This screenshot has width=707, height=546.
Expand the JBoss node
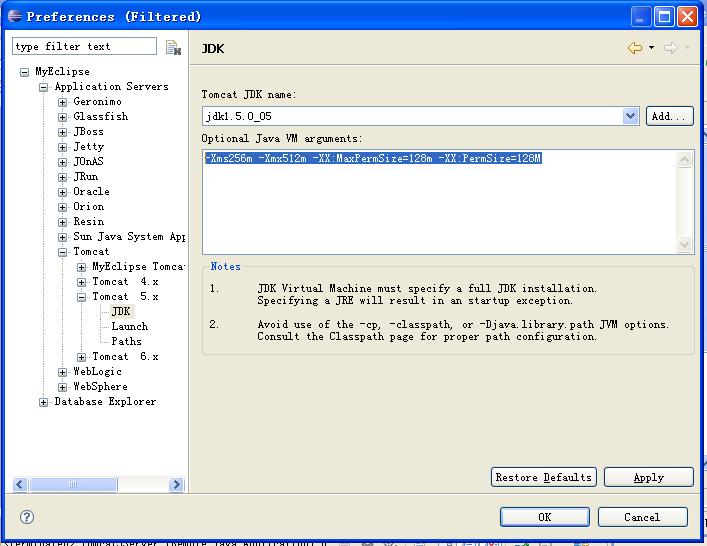point(62,132)
